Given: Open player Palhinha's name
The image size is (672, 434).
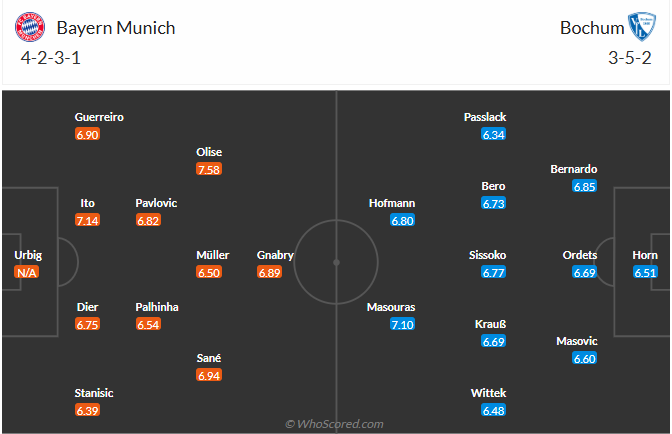Looking at the screenshot, I should pos(157,307).
